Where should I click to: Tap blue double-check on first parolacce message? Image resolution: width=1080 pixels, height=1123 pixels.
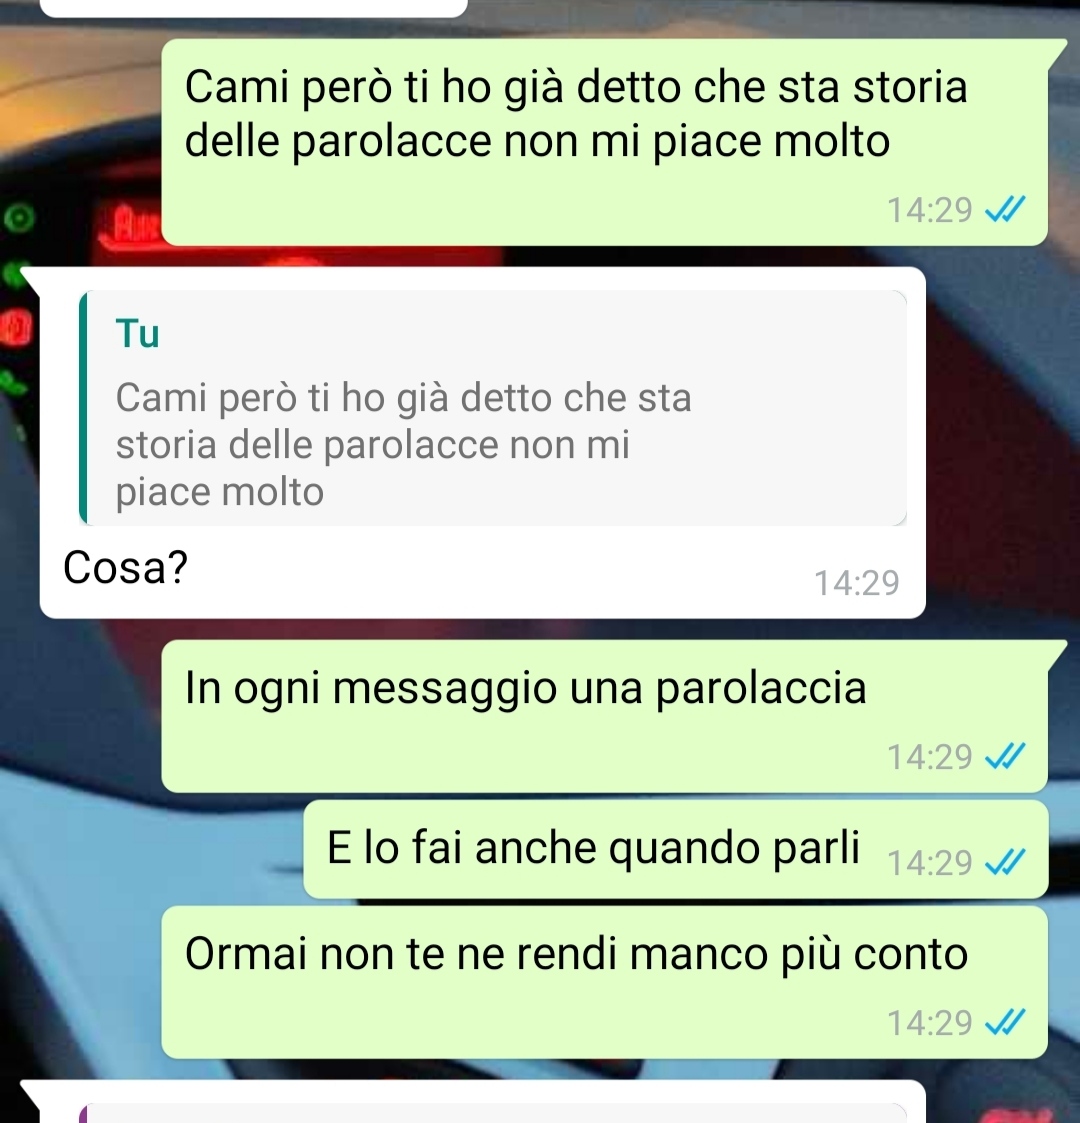point(1006,210)
